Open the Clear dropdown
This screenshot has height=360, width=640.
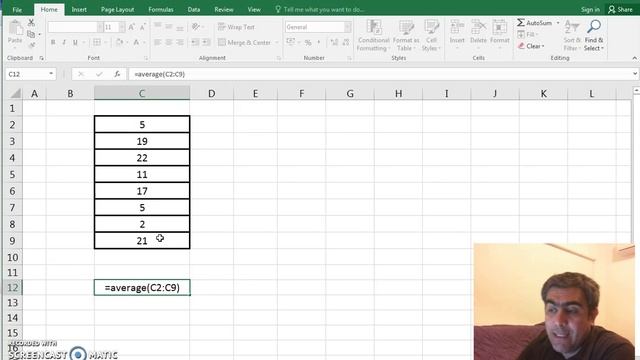tap(531, 46)
